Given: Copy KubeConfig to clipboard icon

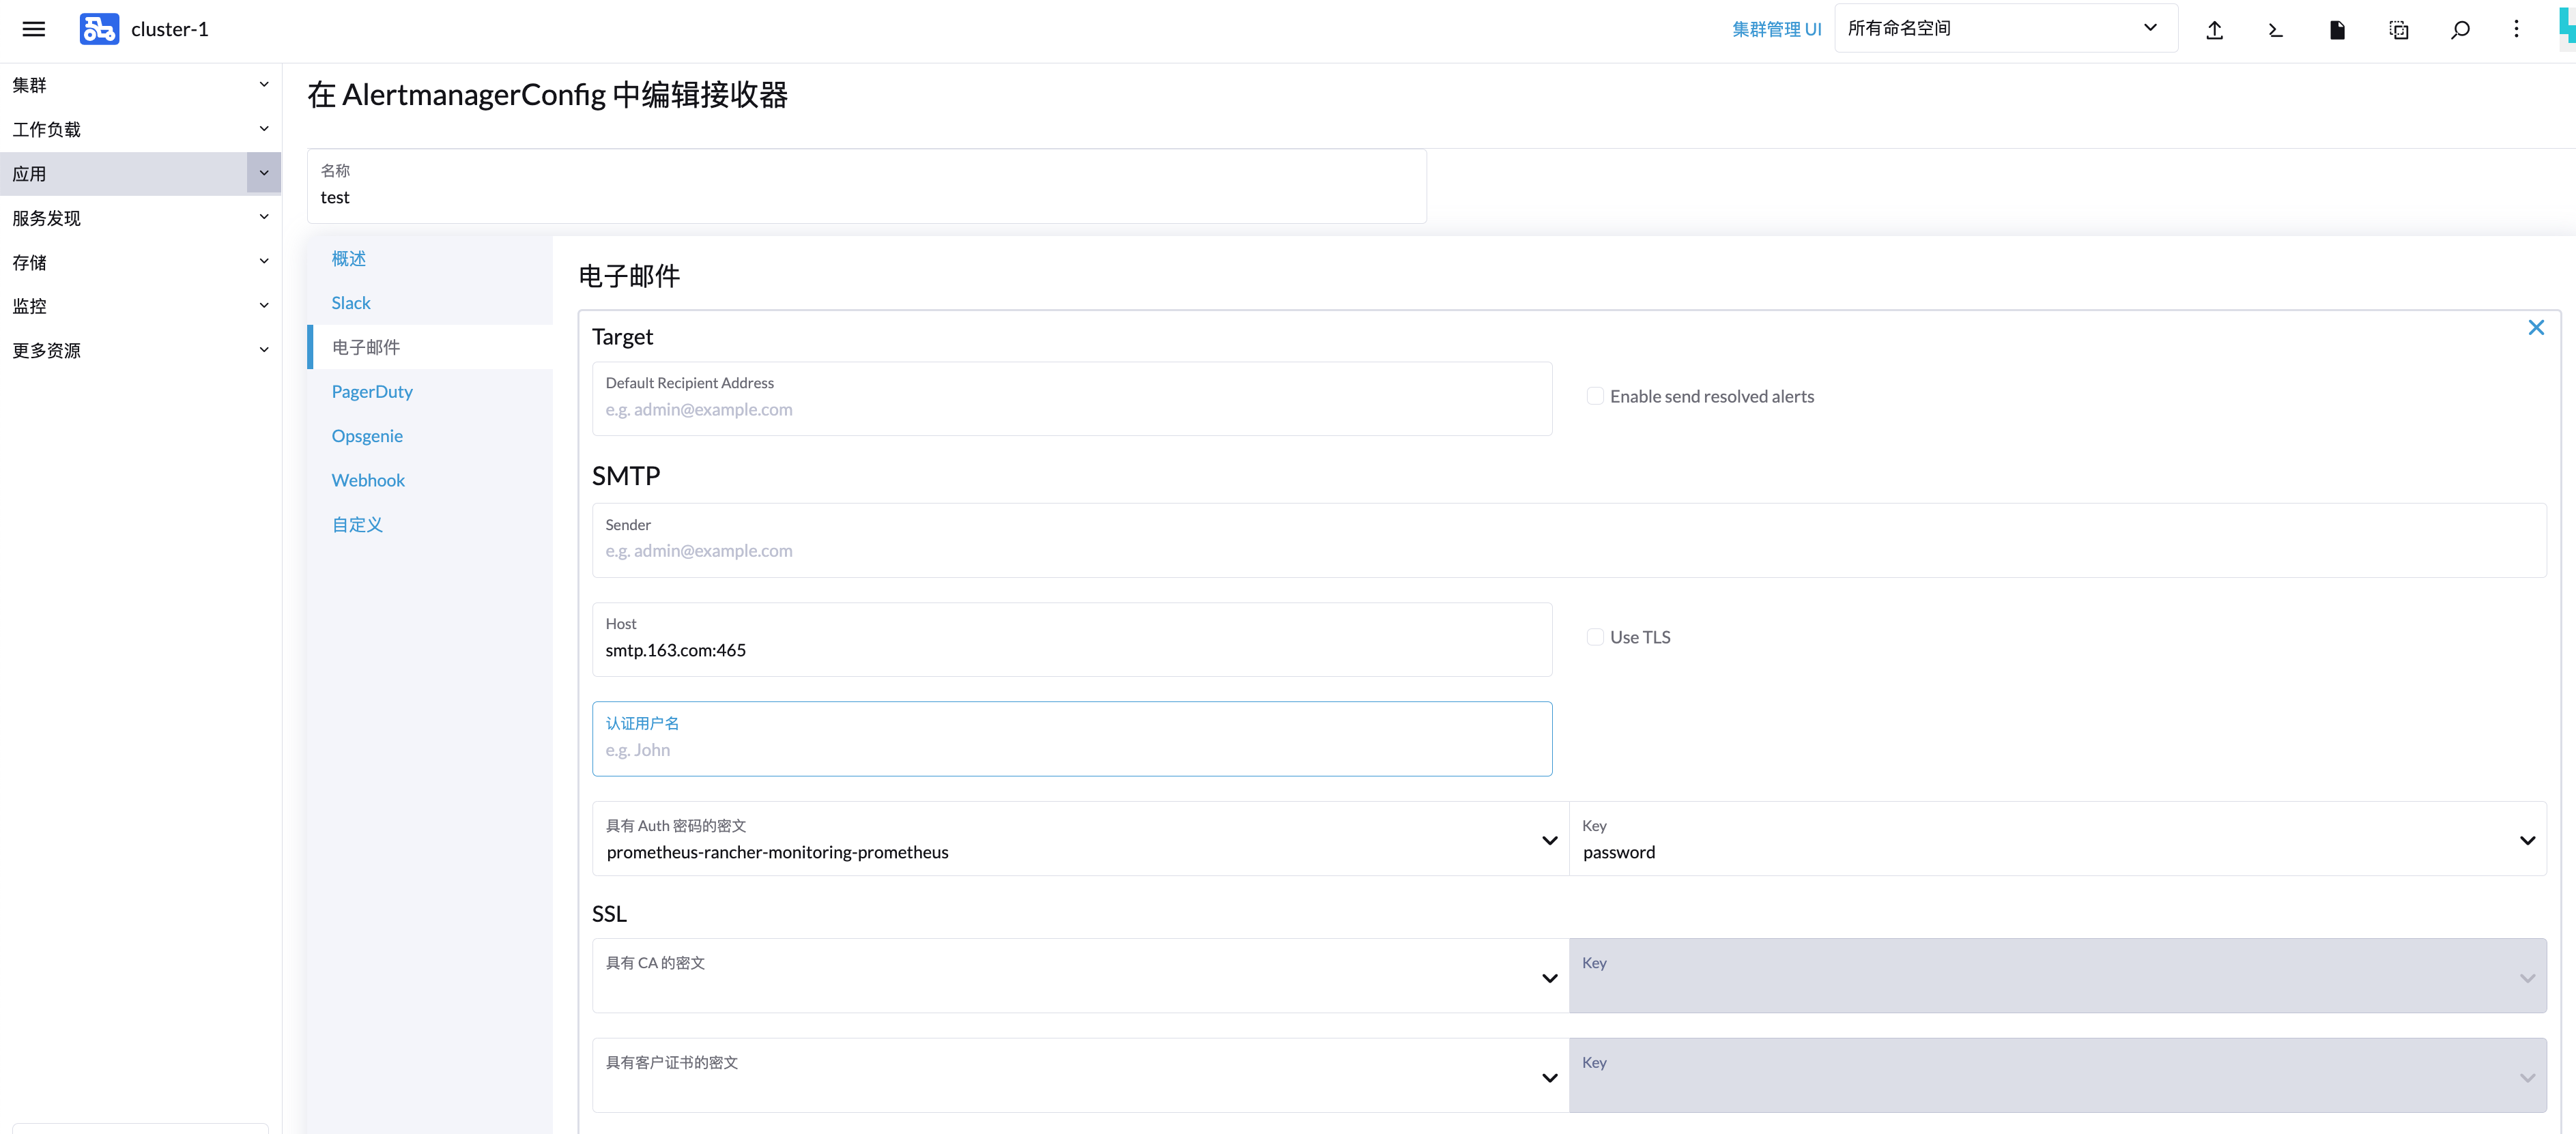Looking at the screenshot, I should pos(2398,30).
